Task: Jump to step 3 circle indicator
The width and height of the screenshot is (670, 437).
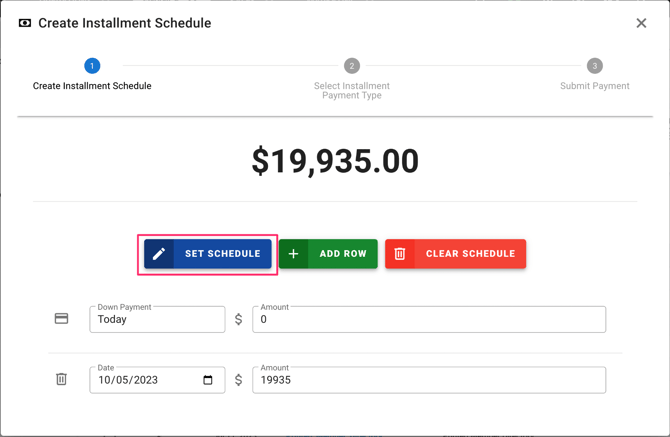Action: pyautogui.click(x=594, y=66)
